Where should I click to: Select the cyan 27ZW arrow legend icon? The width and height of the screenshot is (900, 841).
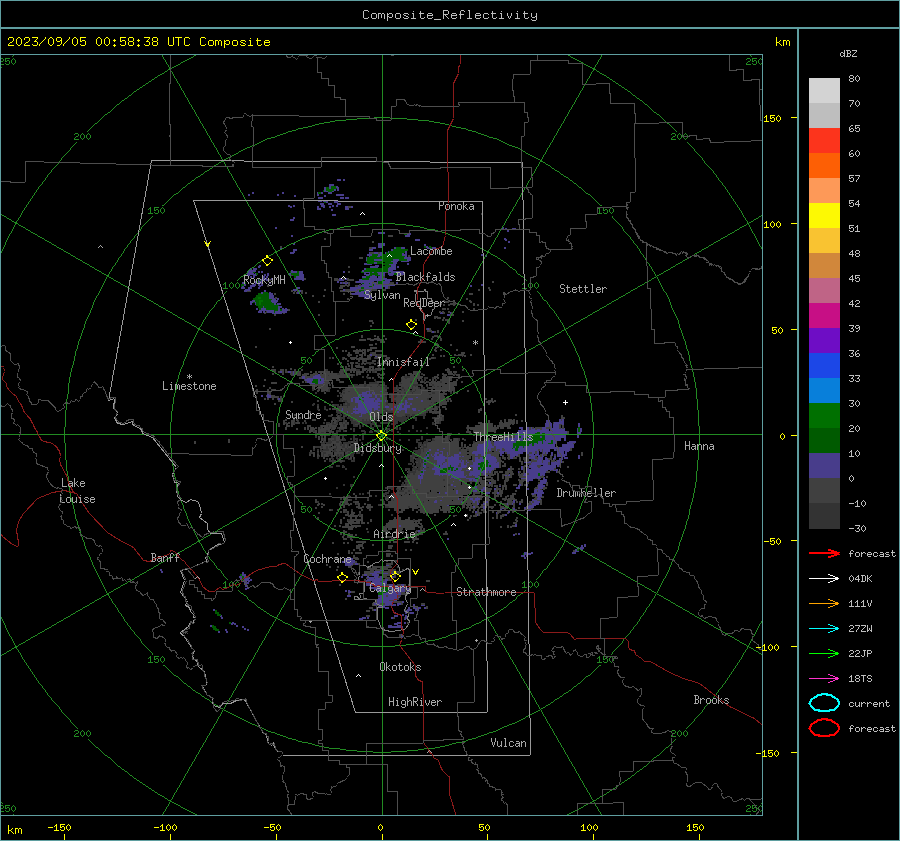(x=824, y=629)
